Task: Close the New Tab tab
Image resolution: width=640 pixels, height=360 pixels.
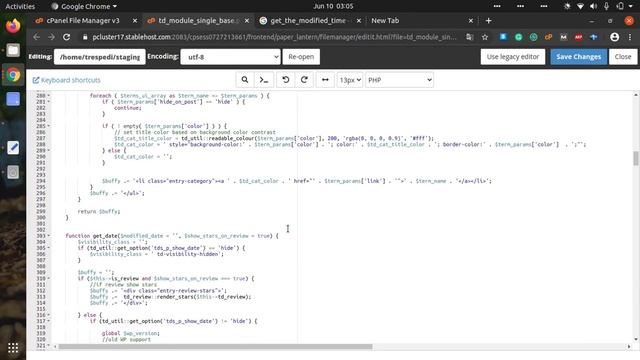Action: coord(471,20)
